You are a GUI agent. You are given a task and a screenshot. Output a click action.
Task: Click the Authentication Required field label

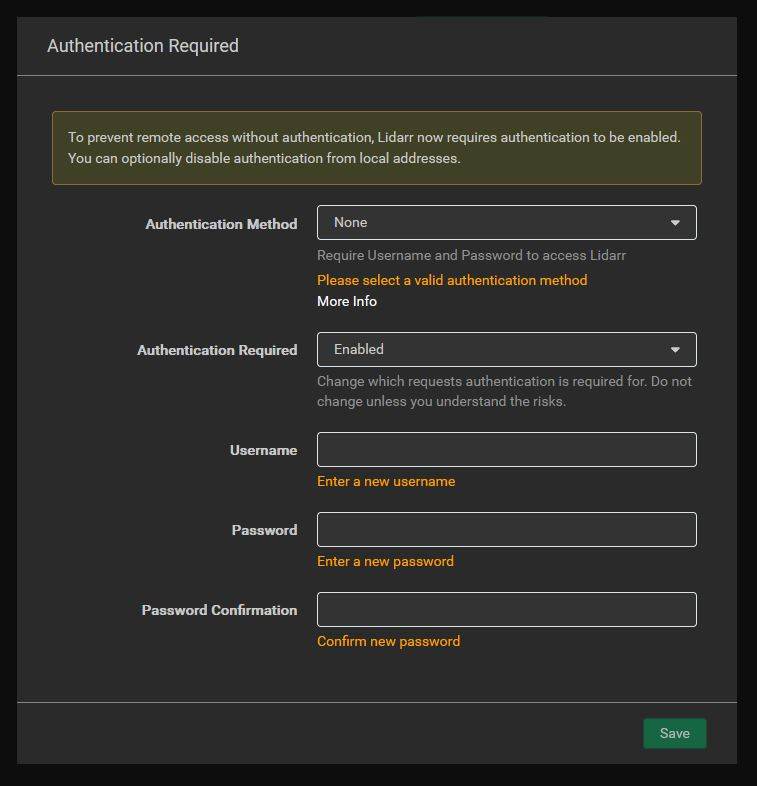tap(217, 350)
